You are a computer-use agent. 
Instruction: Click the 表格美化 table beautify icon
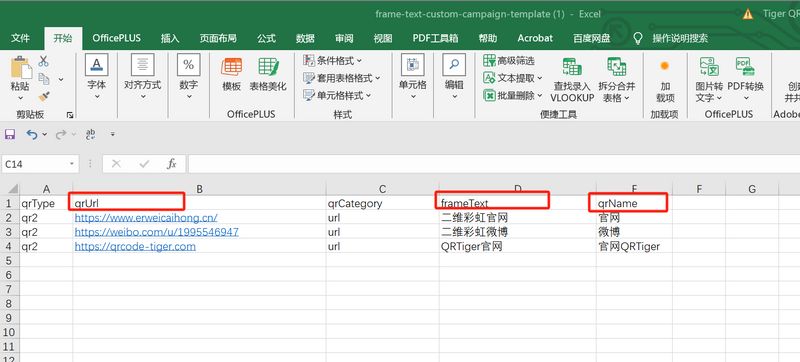click(x=268, y=67)
